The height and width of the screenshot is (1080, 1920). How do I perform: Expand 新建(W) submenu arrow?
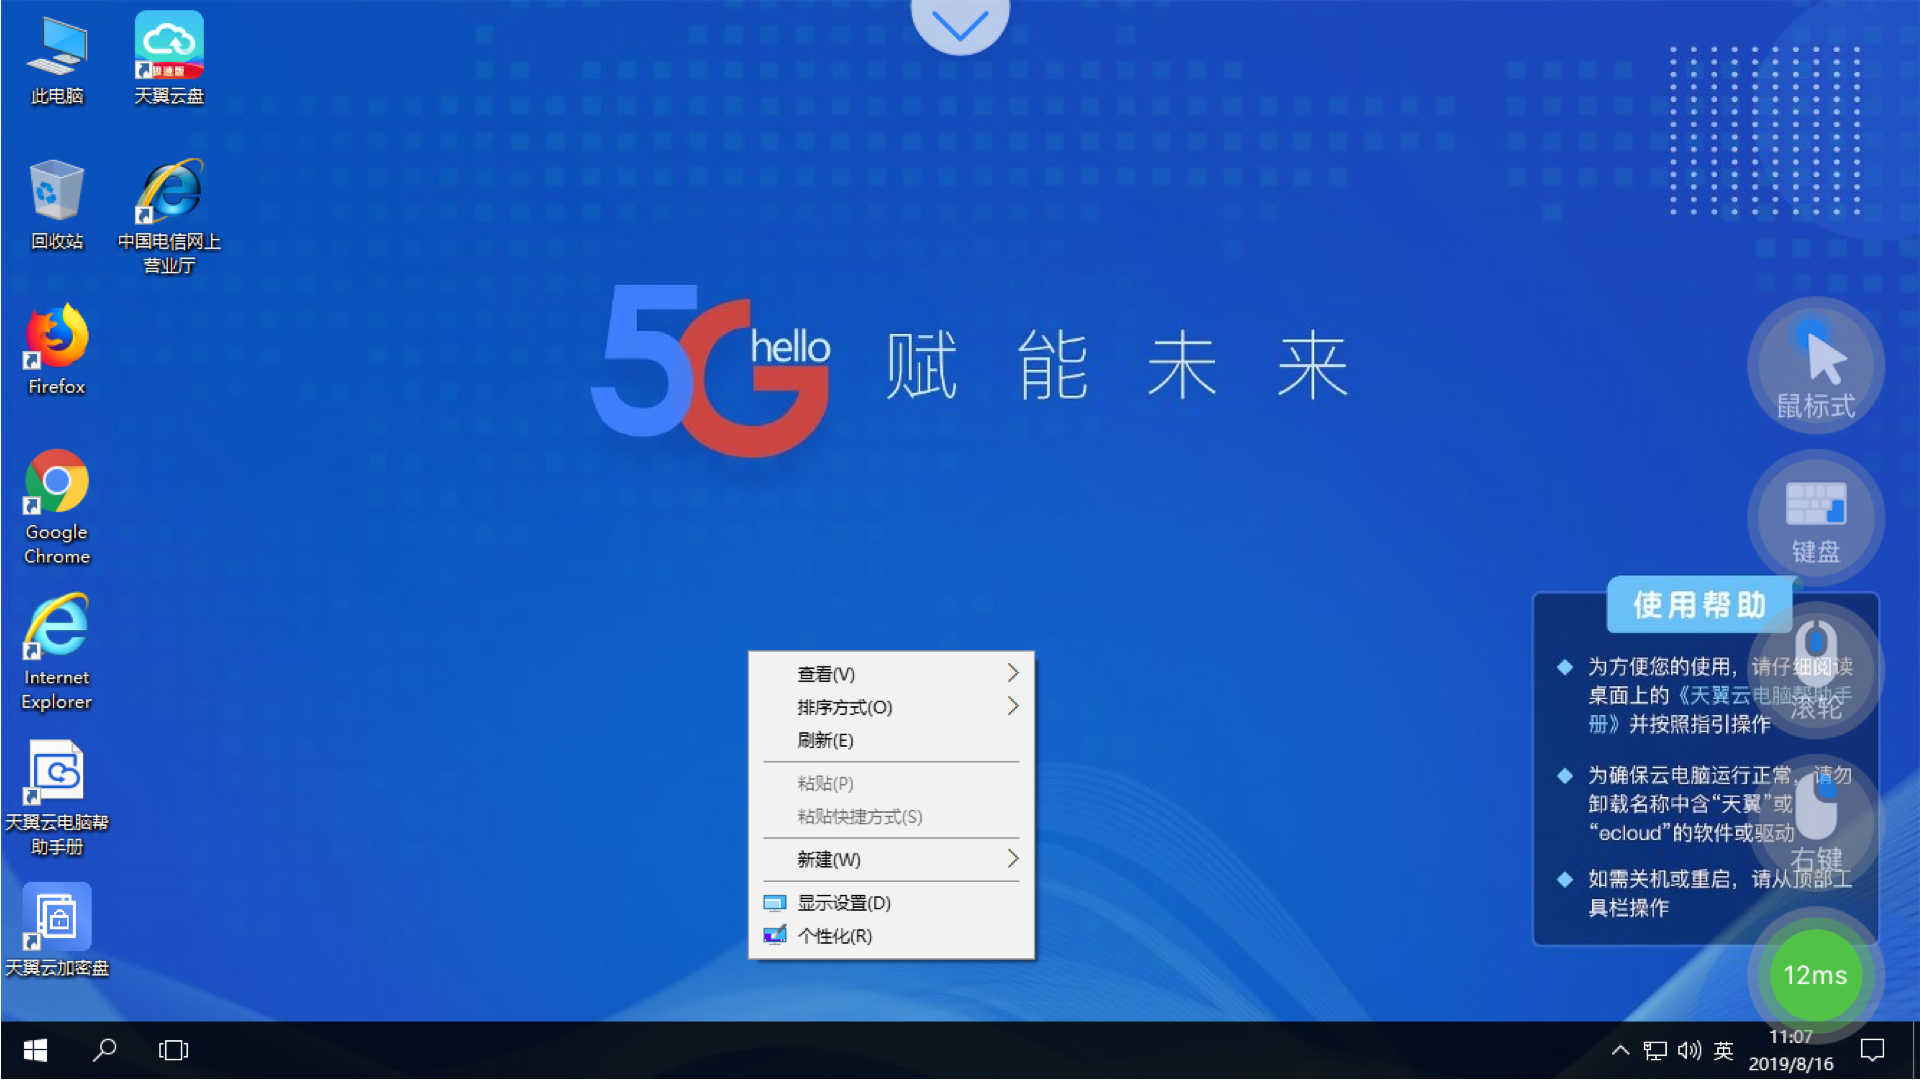pos(1013,858)
